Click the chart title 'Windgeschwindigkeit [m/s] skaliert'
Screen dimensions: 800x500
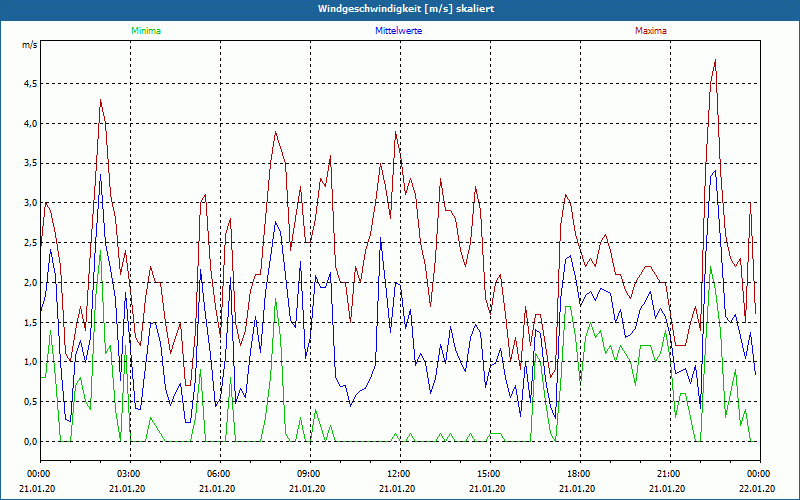tap(406, 9)
